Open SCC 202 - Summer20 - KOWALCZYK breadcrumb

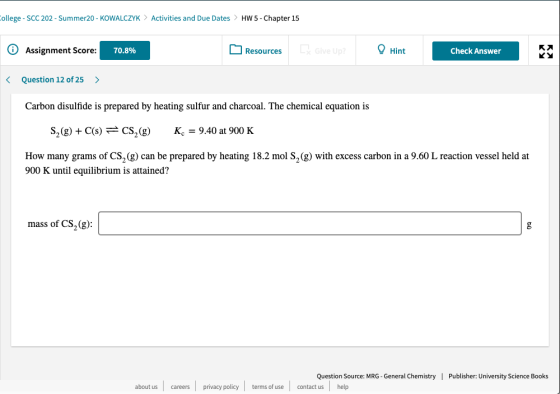pyautogui.click(x=70, y=18)
